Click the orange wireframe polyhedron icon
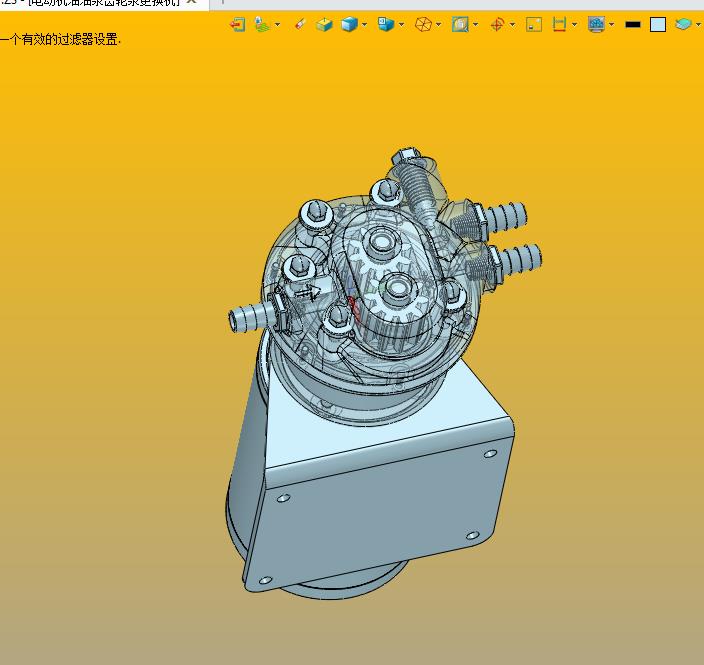This screenshot has height=665, width=704. pyautogui.click(x=423, y=24)
